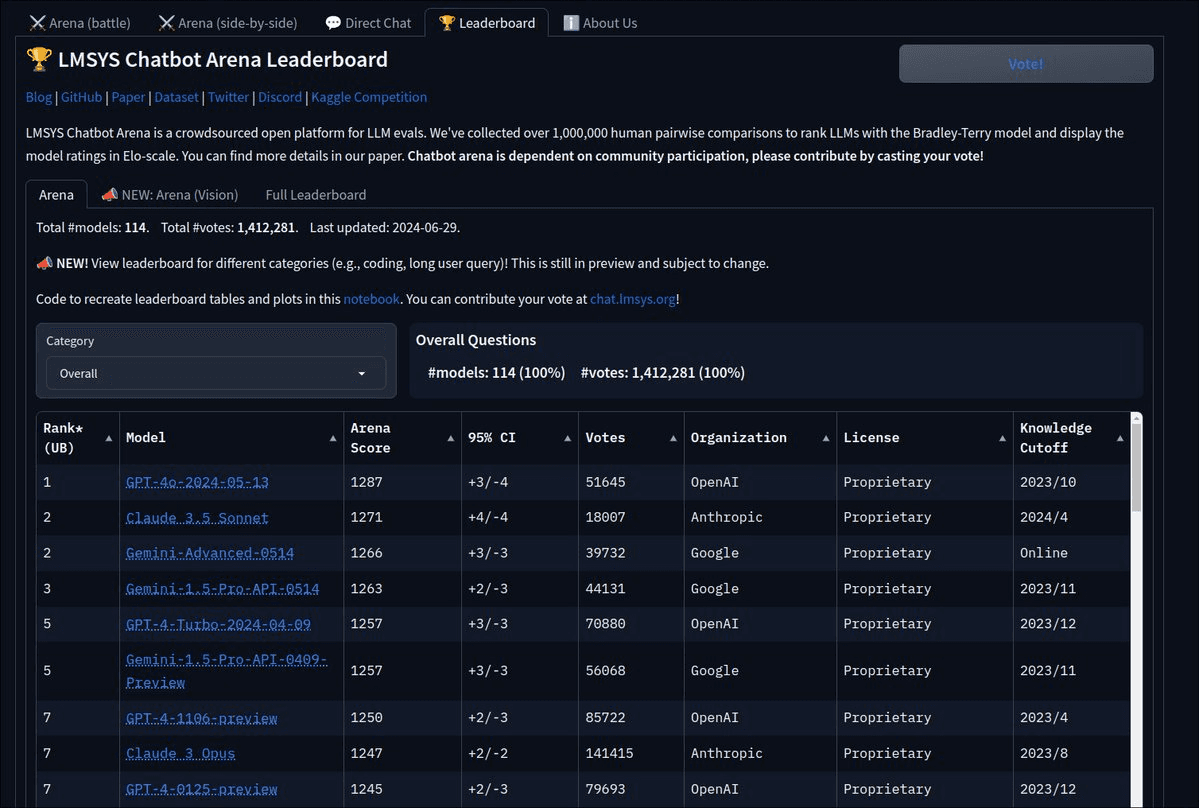Open the Arena (battle) tab
1199x808 pixels.
click(80, 23)
